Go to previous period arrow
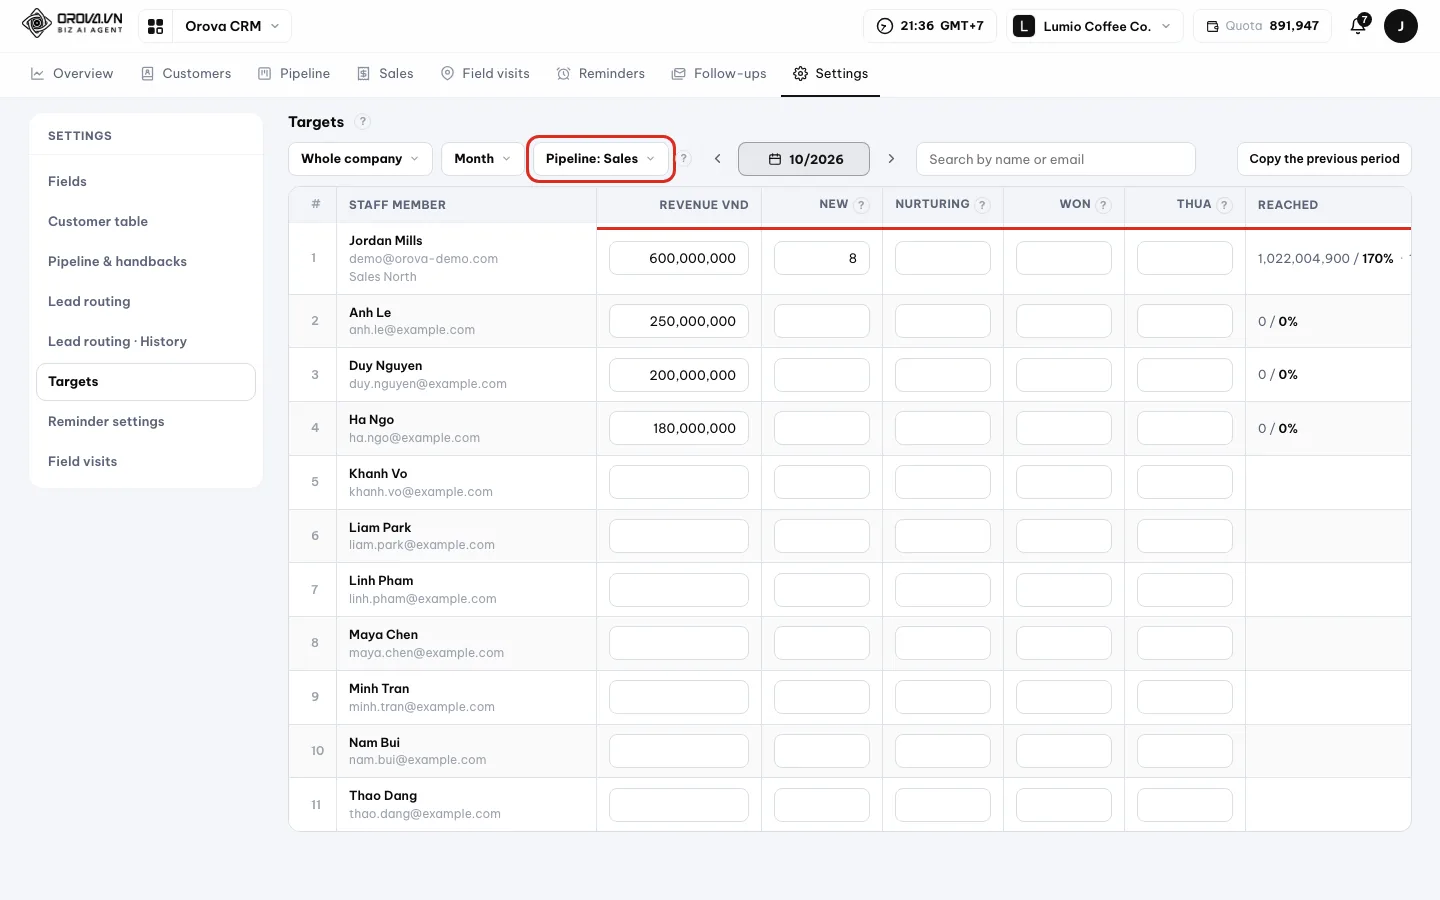Viewport: 1440px width, 900px height. [x=717, y=159]
